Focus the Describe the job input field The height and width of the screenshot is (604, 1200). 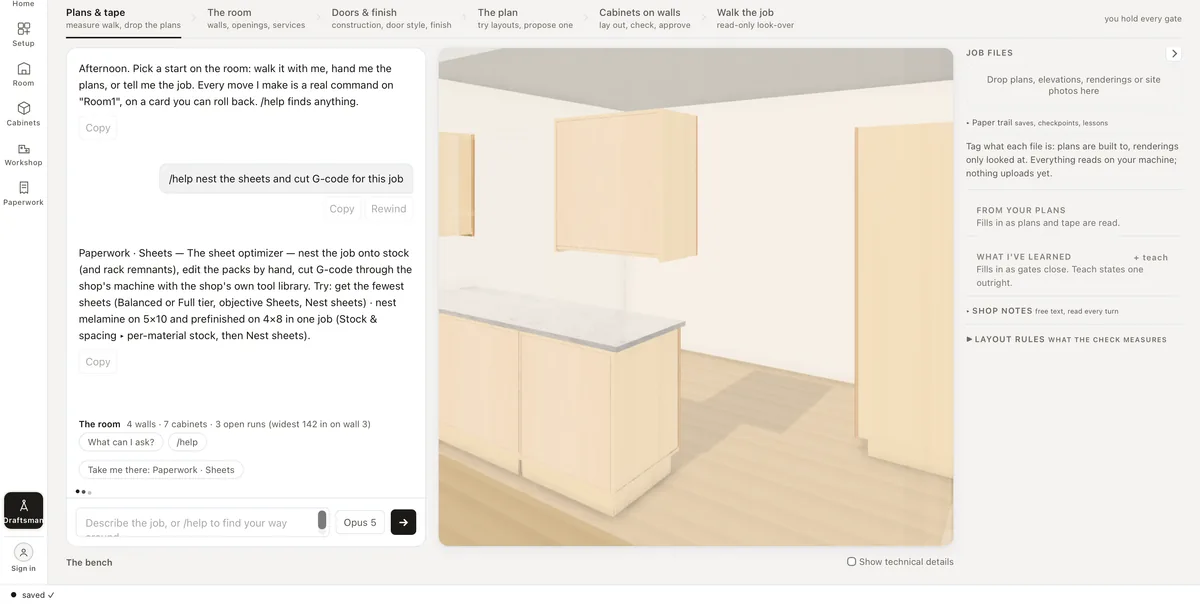(x=196, y=522)
